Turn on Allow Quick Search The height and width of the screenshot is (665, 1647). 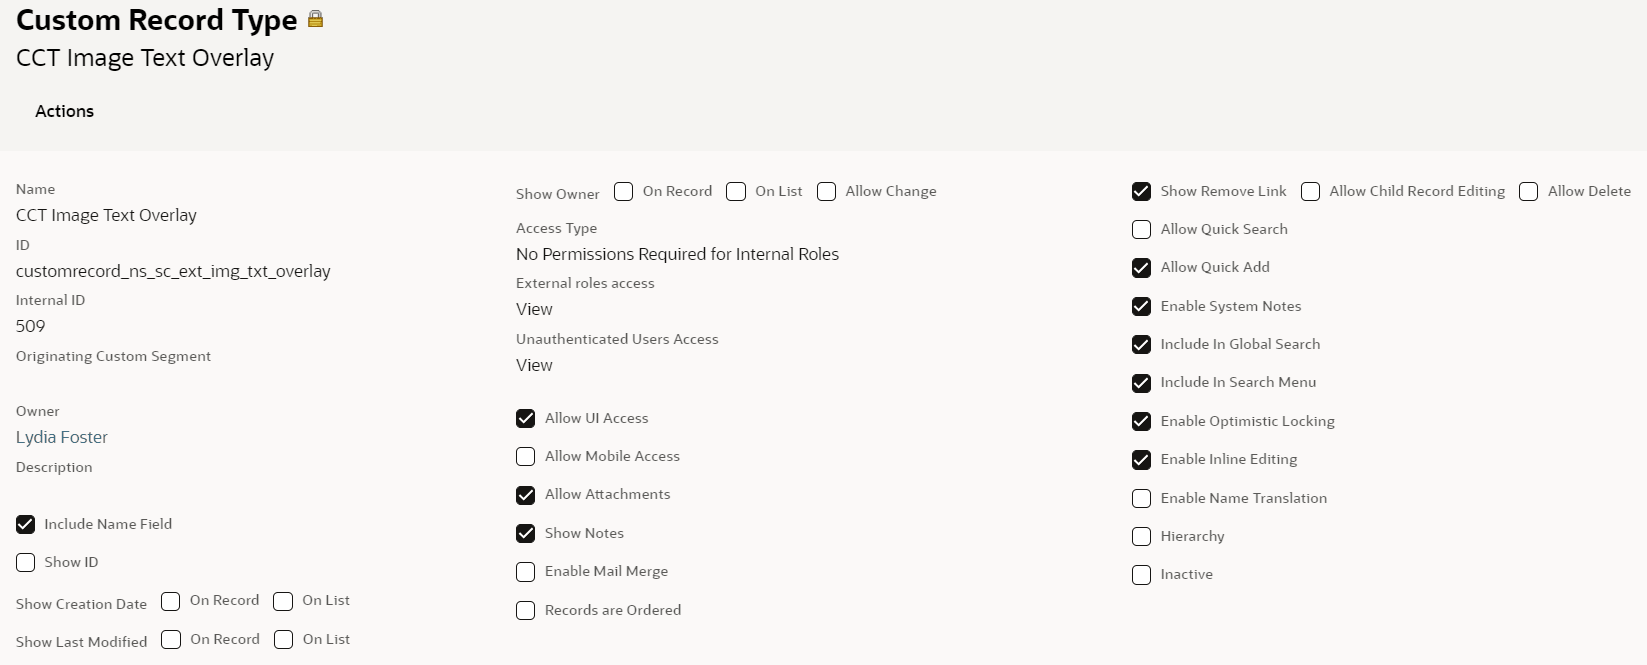point(1141,230)
